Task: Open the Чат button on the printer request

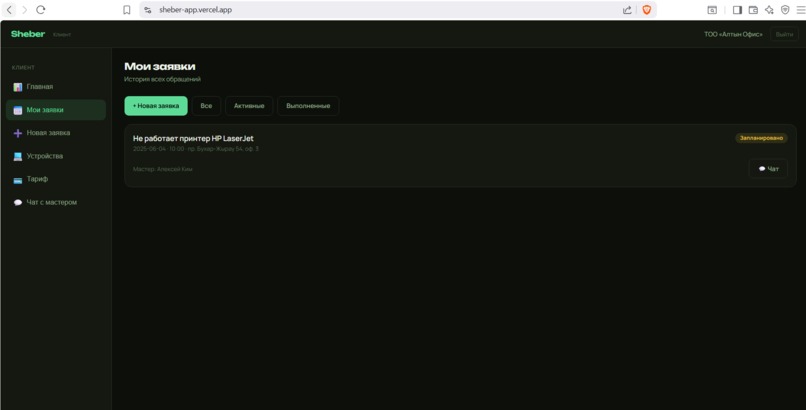Action: (x=768, y=169)
